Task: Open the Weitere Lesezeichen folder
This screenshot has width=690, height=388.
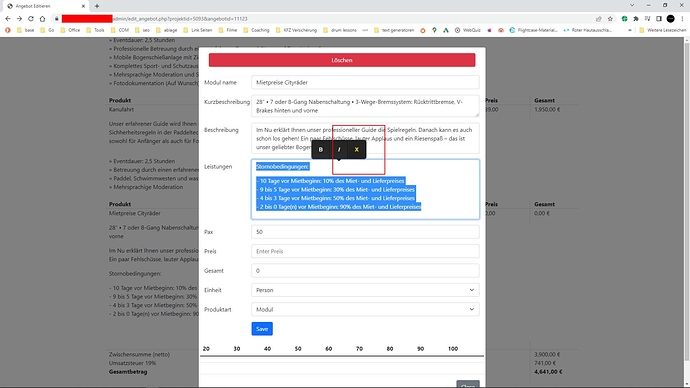Action: 662,30
